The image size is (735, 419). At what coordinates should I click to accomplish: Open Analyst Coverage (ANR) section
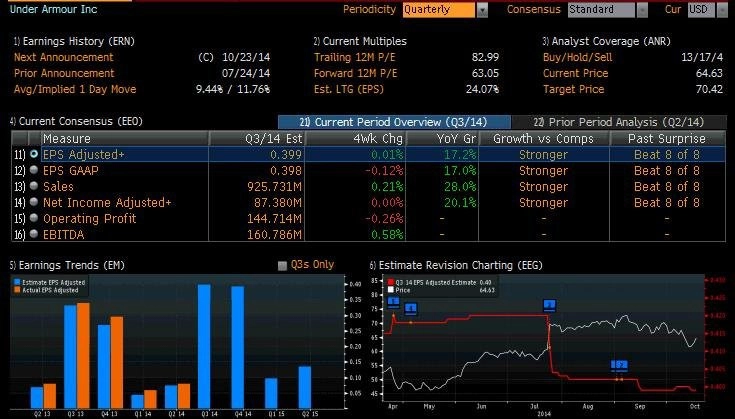(607, 41)
